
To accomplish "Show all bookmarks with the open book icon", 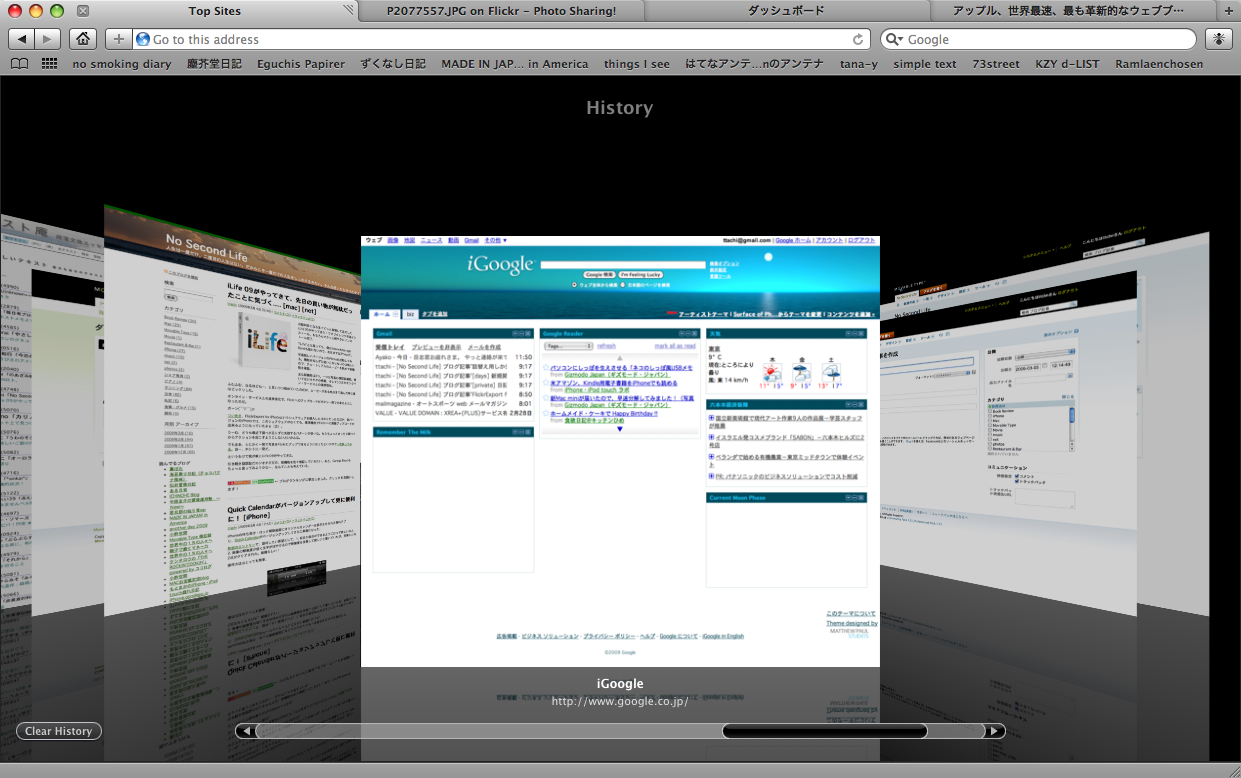I will point(19,64).
